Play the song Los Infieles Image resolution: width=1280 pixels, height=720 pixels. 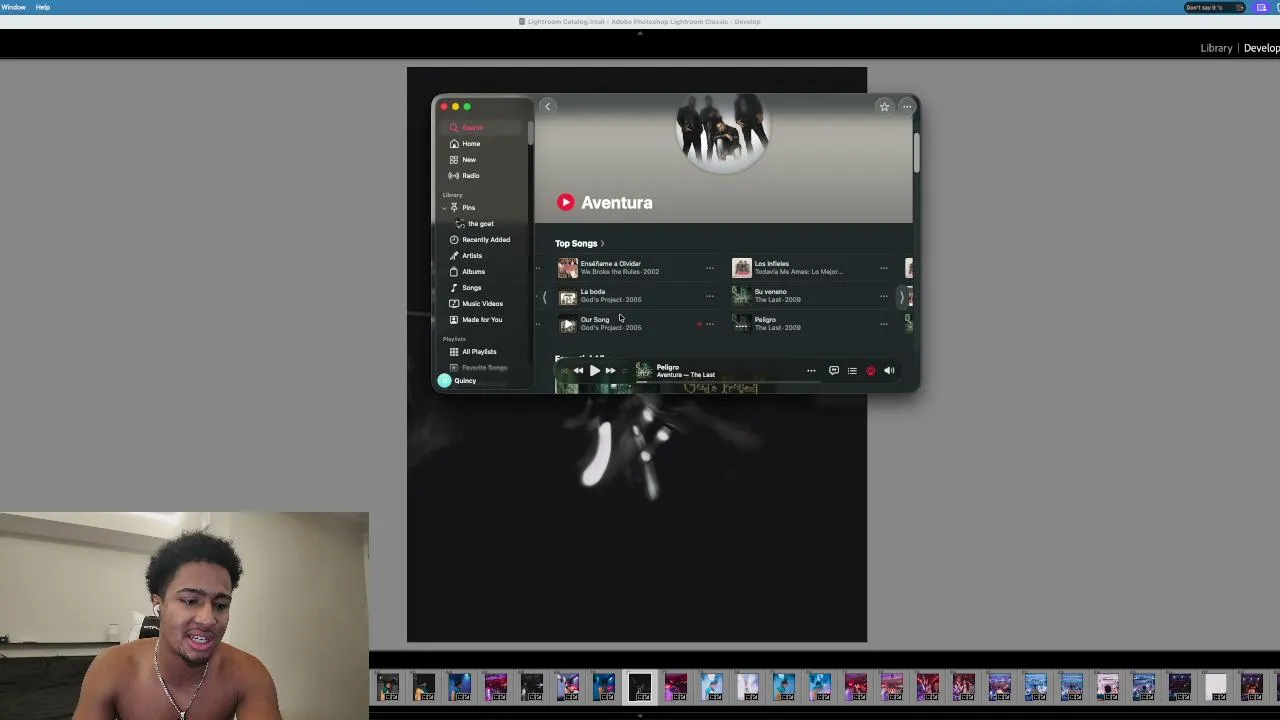click(742, 268)
